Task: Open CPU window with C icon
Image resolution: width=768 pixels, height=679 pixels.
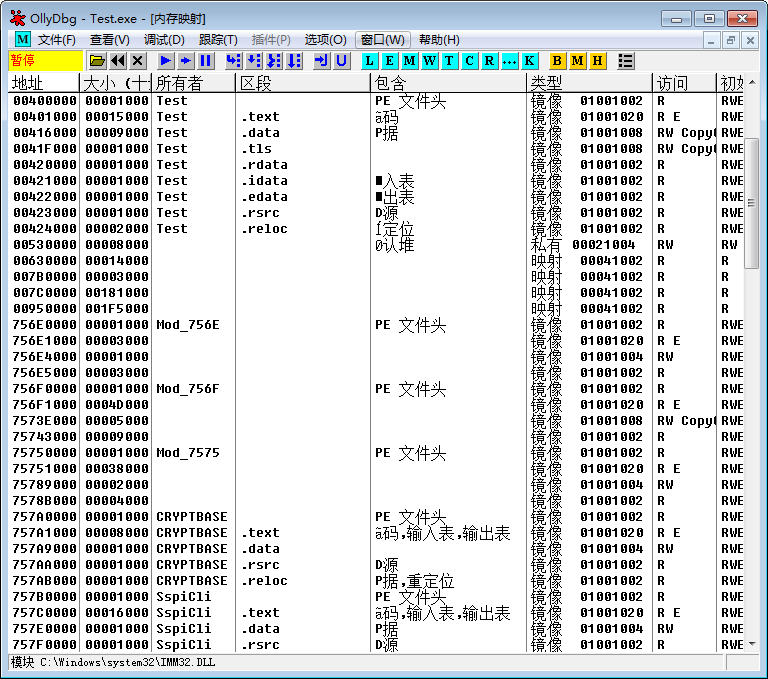Action: pyautogui.click(x=469, y=61)
